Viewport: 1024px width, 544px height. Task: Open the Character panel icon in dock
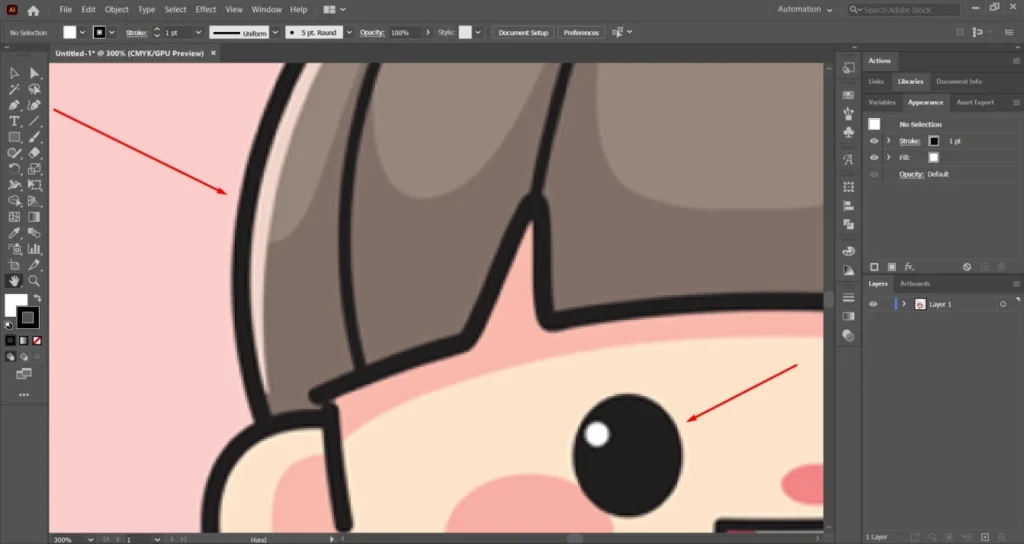click(848, 159)
